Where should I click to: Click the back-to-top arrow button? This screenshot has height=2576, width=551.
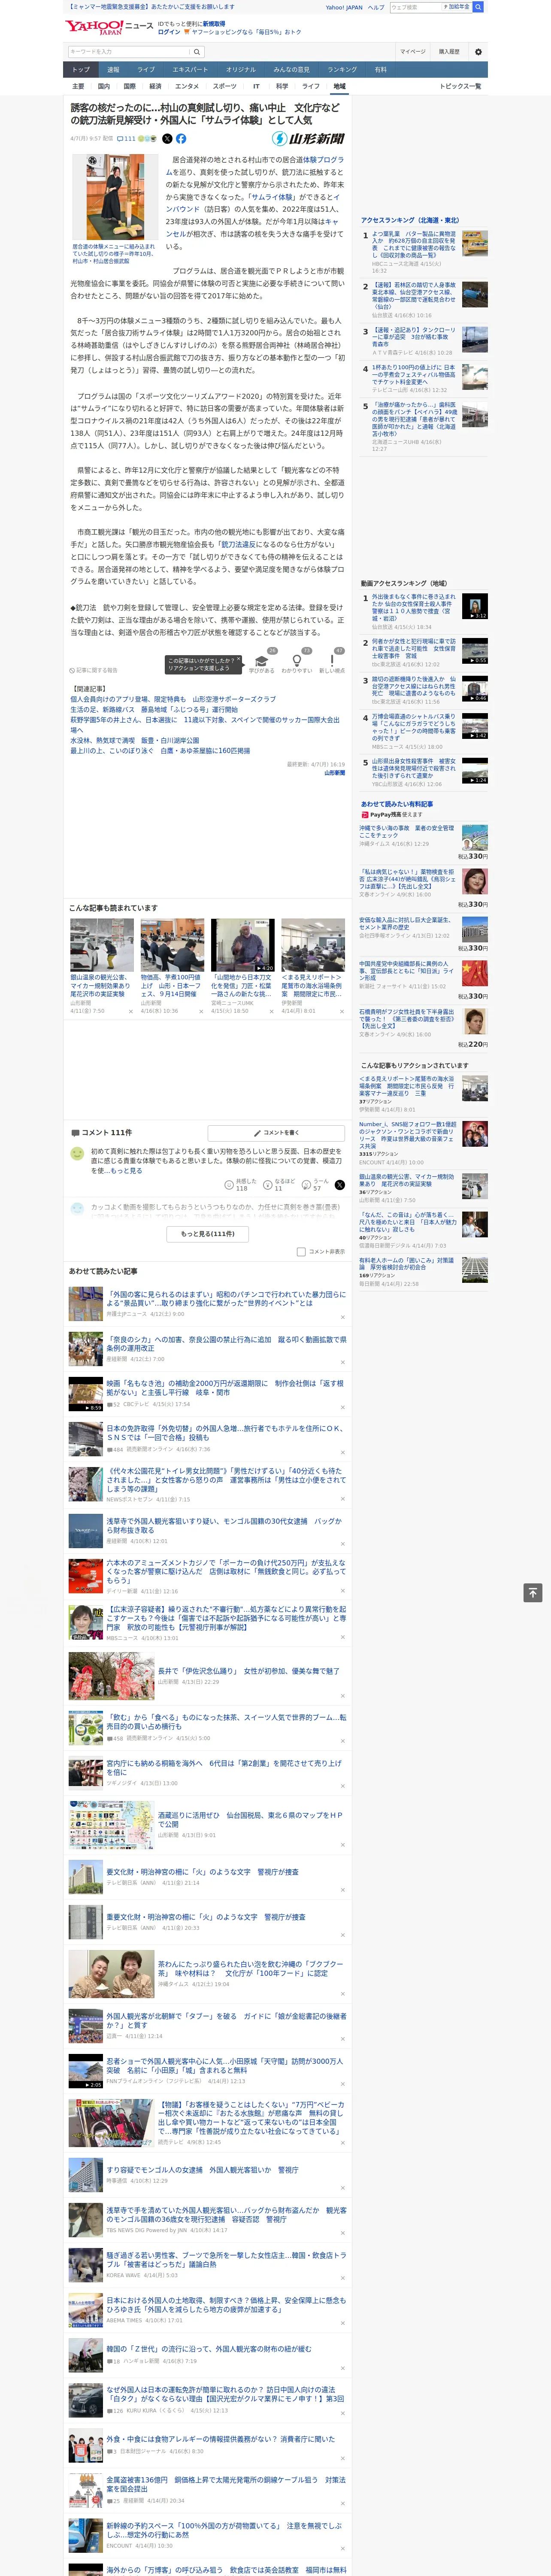pyautogui.click(x=532, y=1593)
